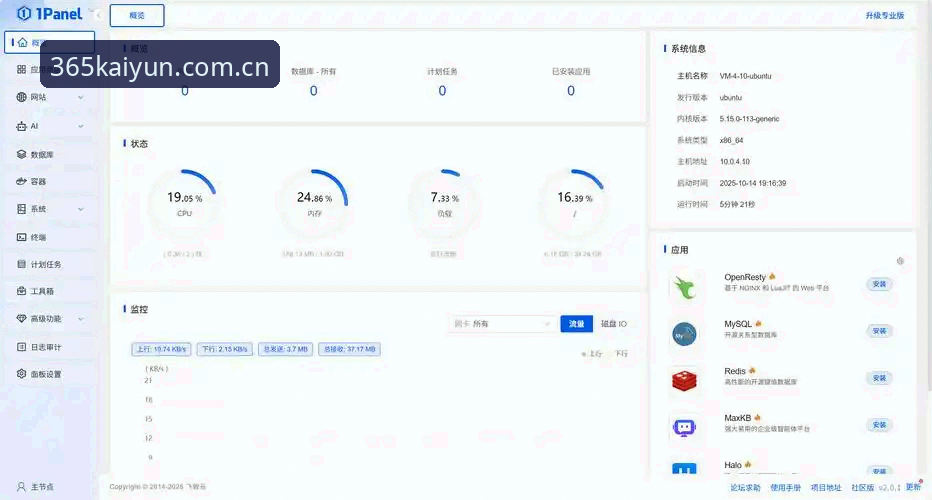The height and width of the screenshot is (500, 932).
Task: Open 计划任务 scheduled tasks icon
Action: click(x=21, y=264)
